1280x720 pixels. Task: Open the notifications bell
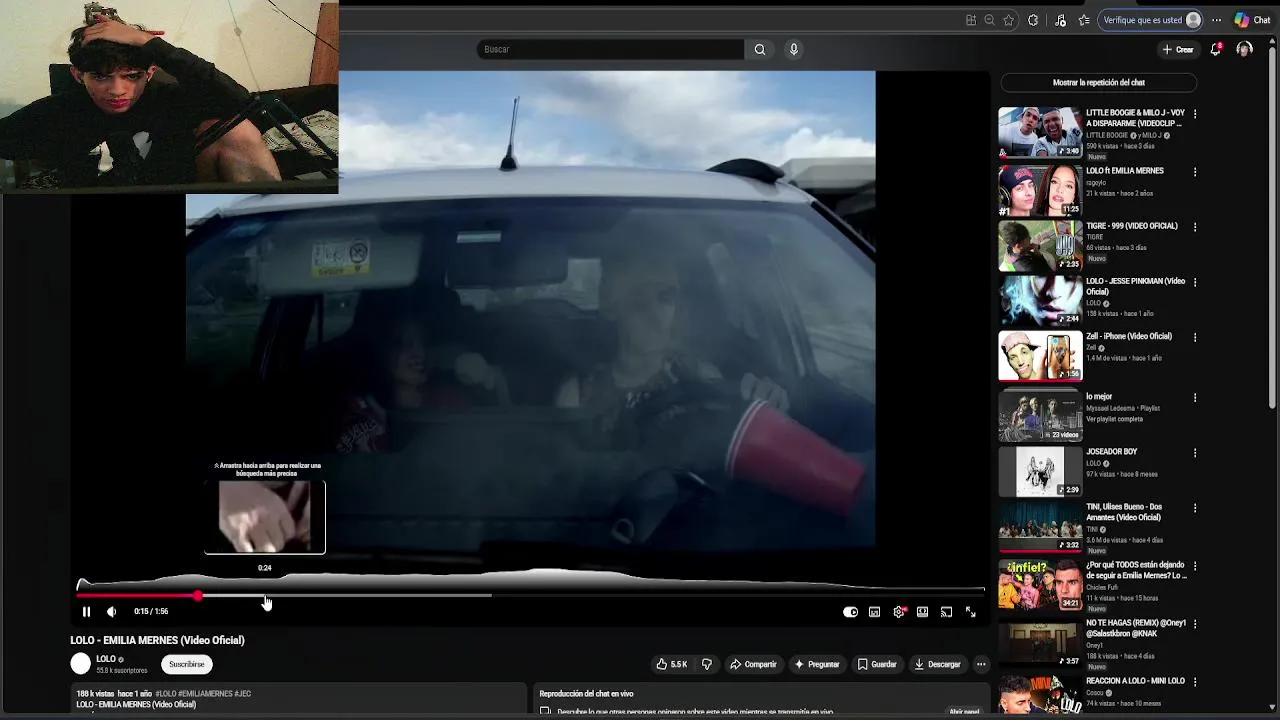(x=1216, y=49)
